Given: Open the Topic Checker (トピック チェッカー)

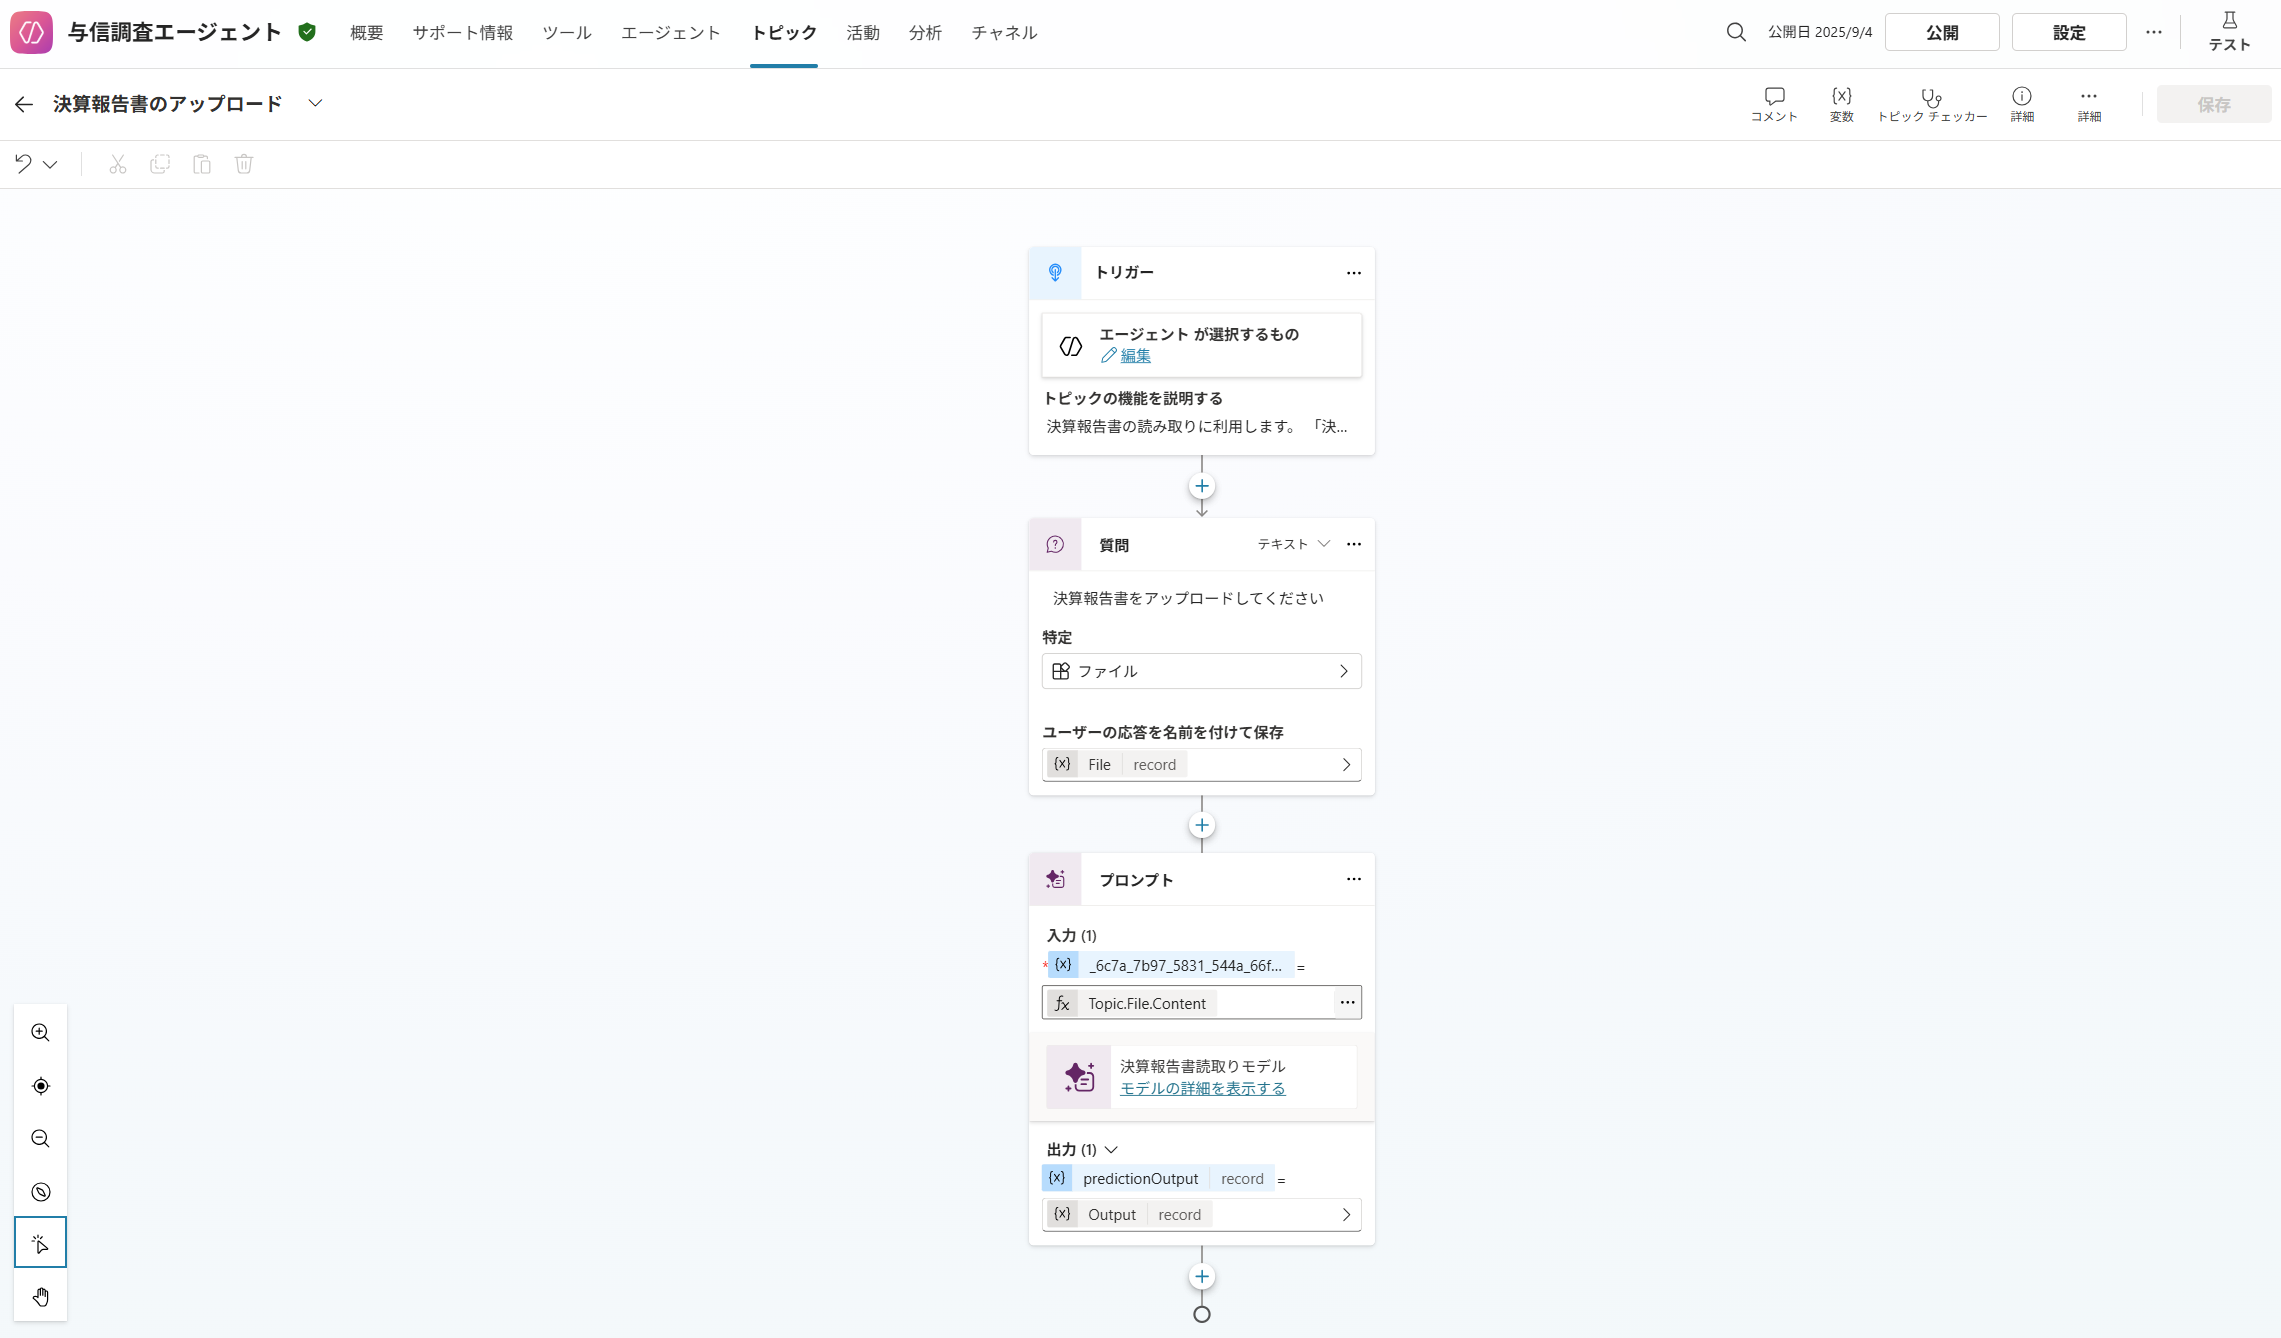Looking at the screenshot, I should 1931,104.
